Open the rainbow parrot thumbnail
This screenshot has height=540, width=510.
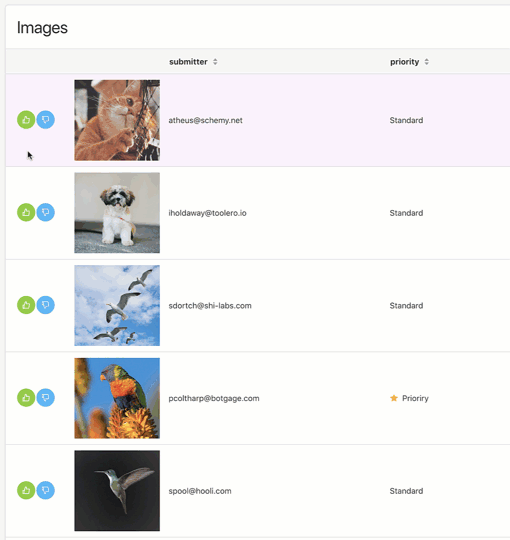click(117, 398)
